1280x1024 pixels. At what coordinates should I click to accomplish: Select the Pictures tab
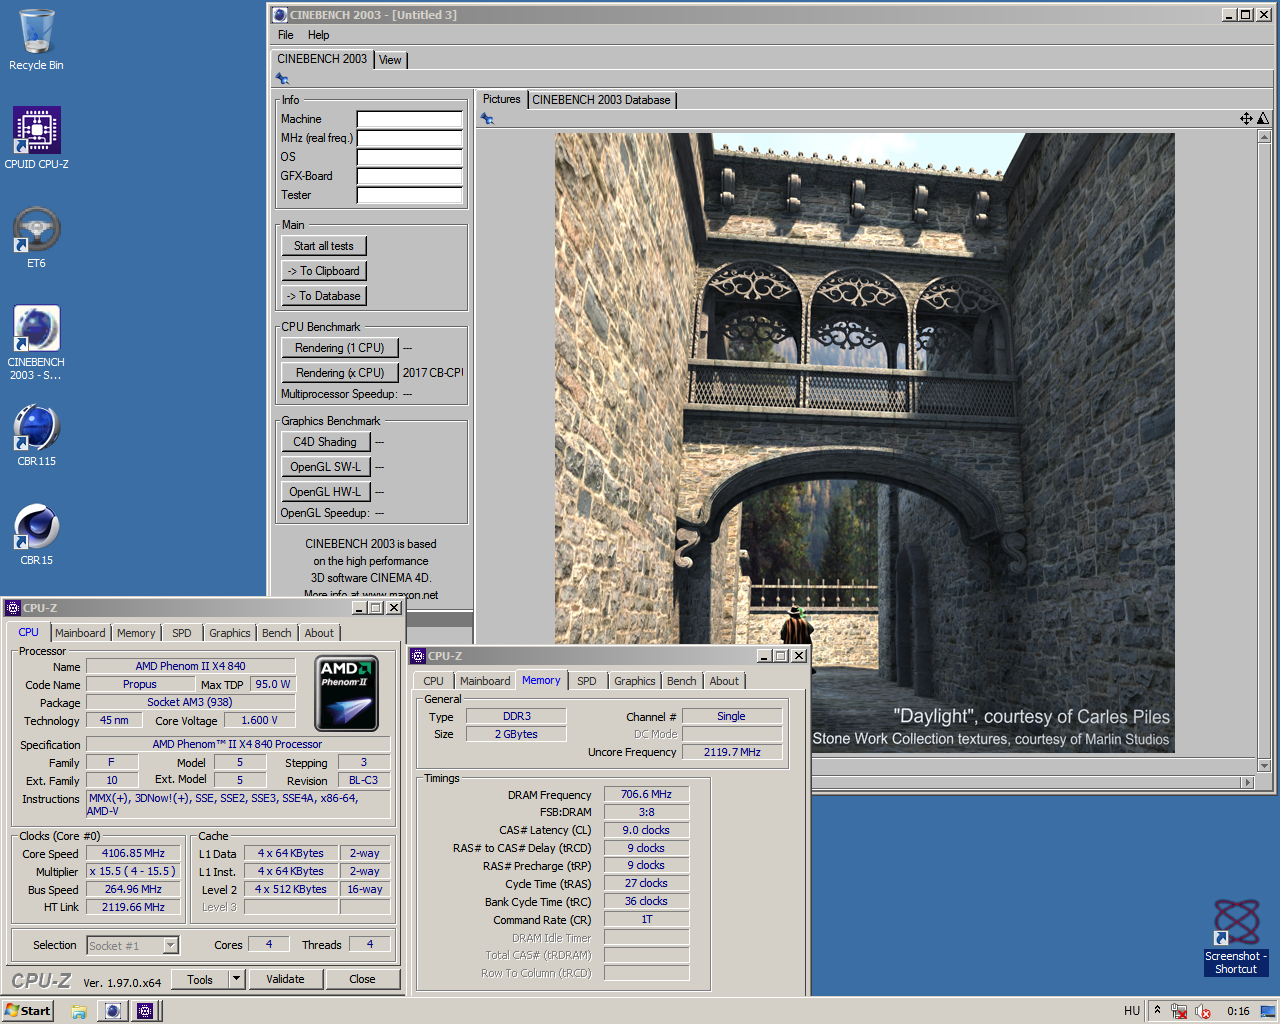tap(501, 99)
